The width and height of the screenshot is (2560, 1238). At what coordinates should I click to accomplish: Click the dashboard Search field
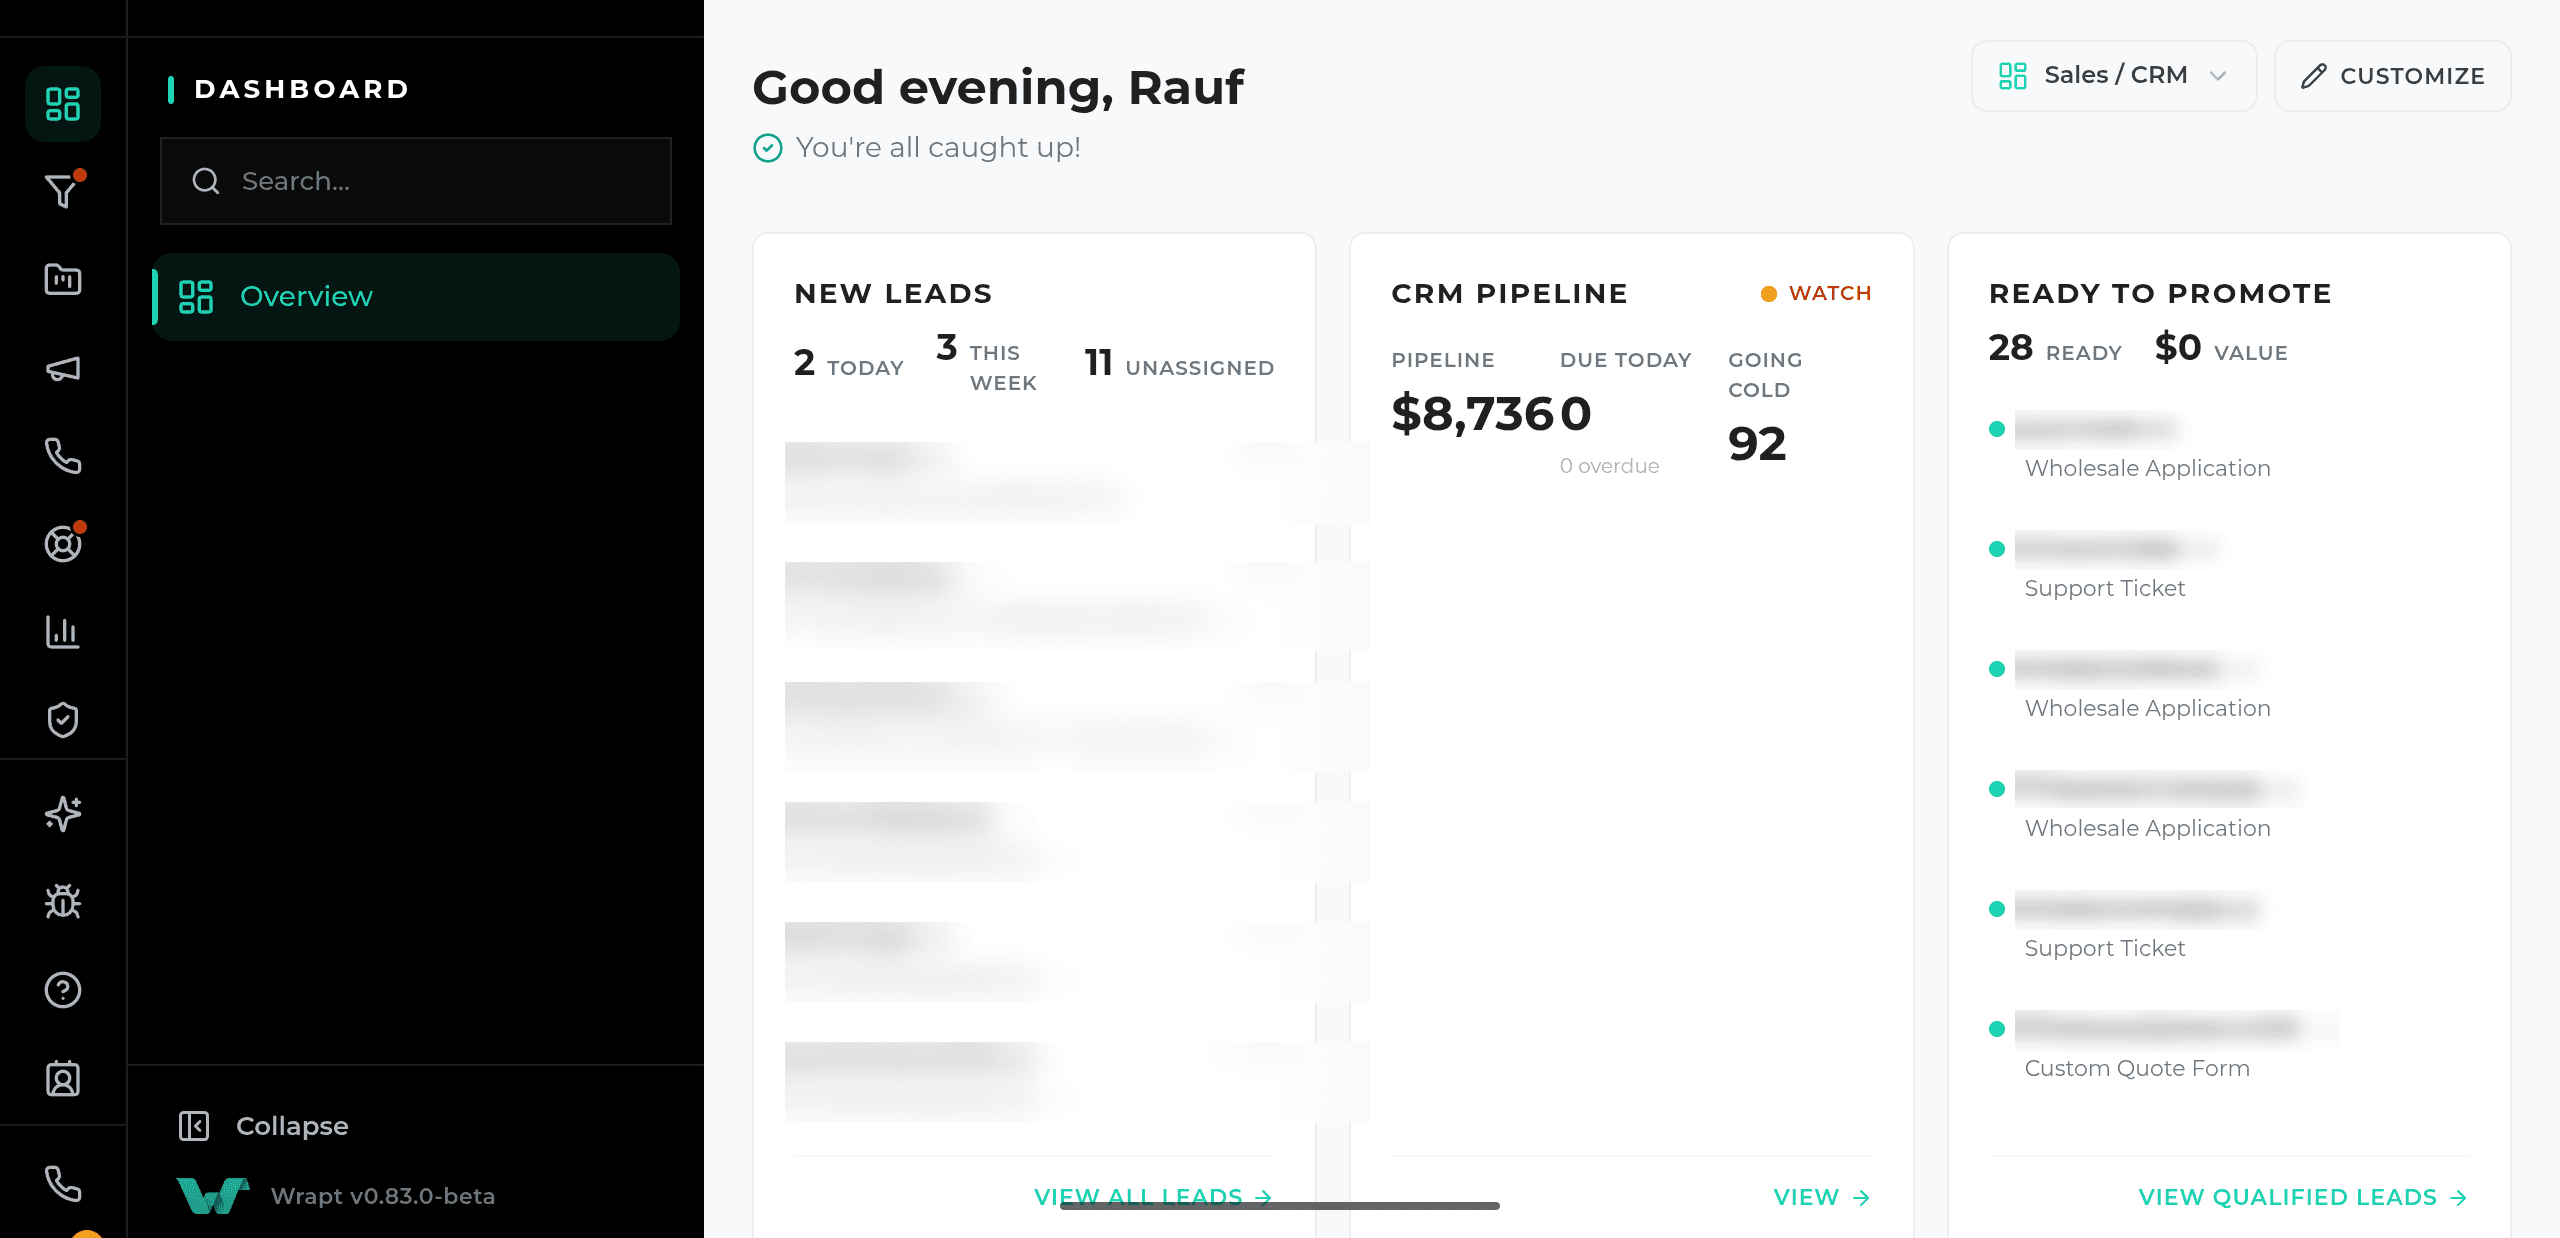[416, 181]
